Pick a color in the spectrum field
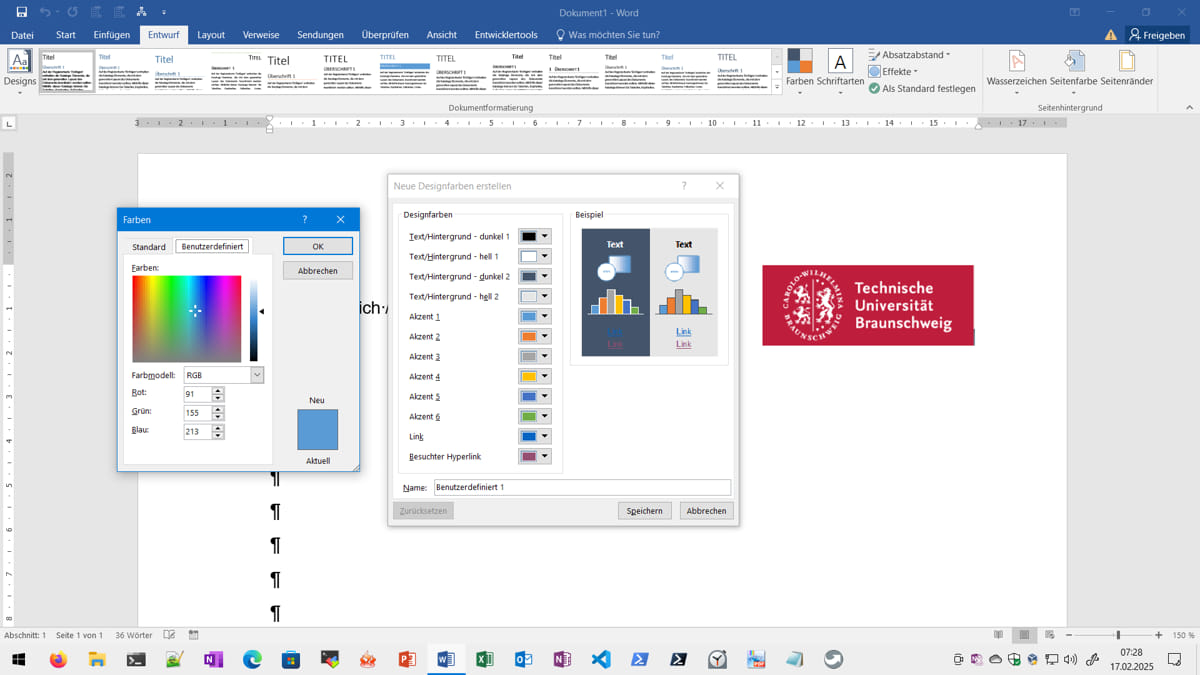The height and width of the screenshot is (675, 1200). click(x=187, y=319)
